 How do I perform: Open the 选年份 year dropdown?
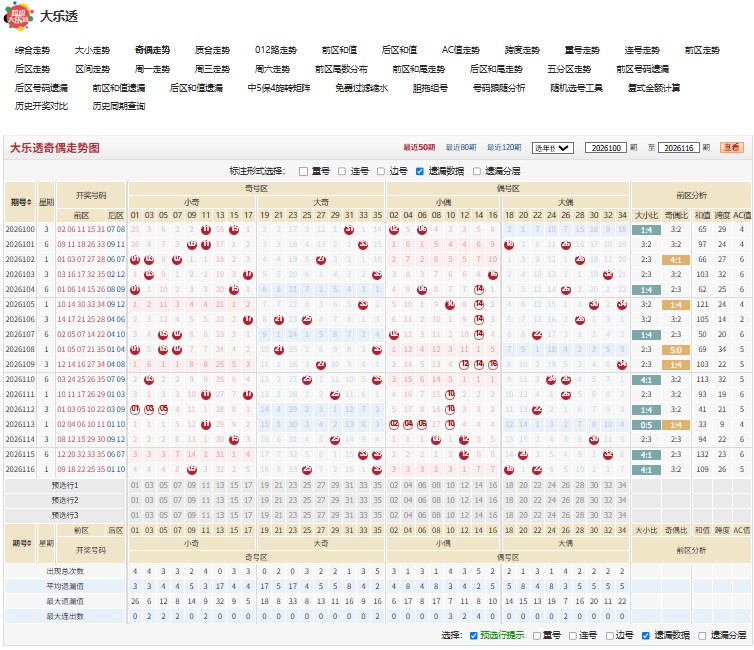point(553,148)
